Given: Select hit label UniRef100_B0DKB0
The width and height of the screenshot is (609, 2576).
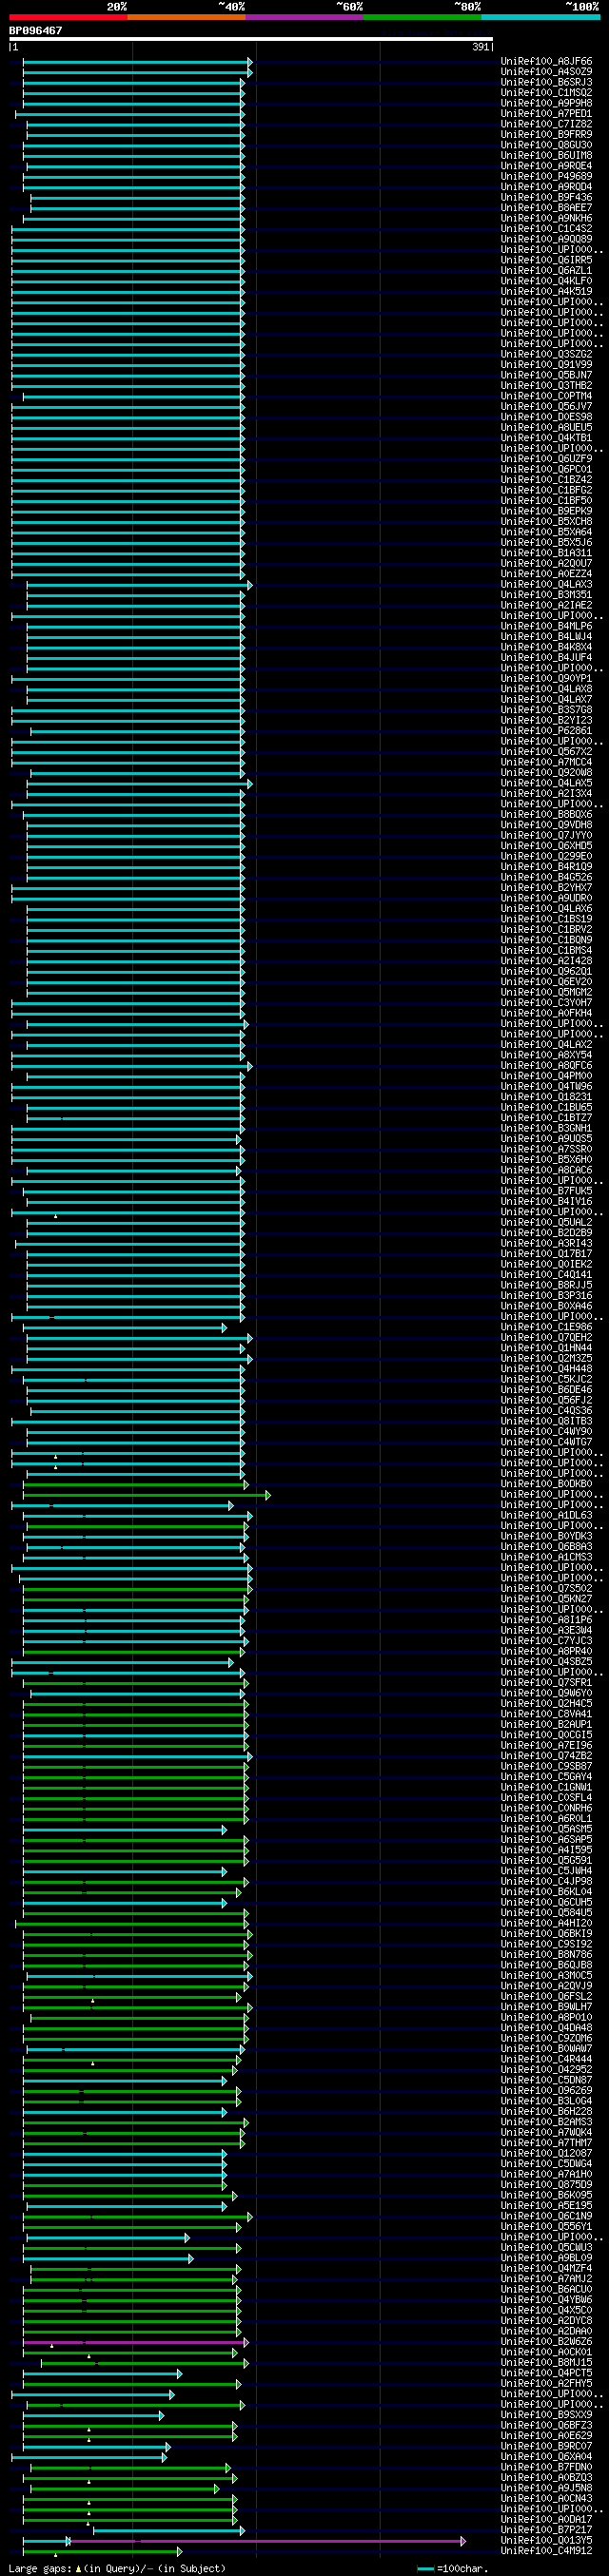Looking at the screenshot, I should [546, 1484].
